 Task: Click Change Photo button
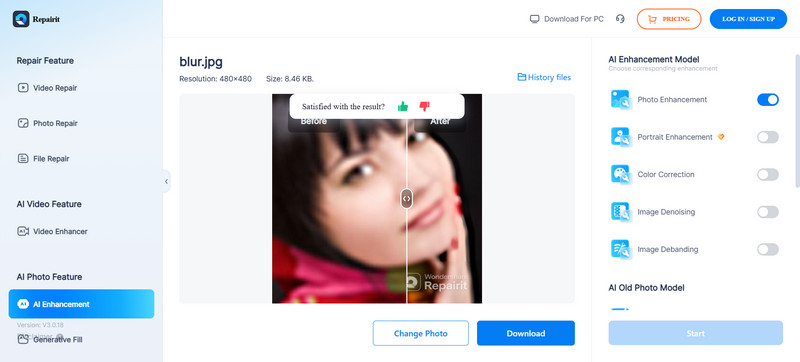click(x=420, y=333)
